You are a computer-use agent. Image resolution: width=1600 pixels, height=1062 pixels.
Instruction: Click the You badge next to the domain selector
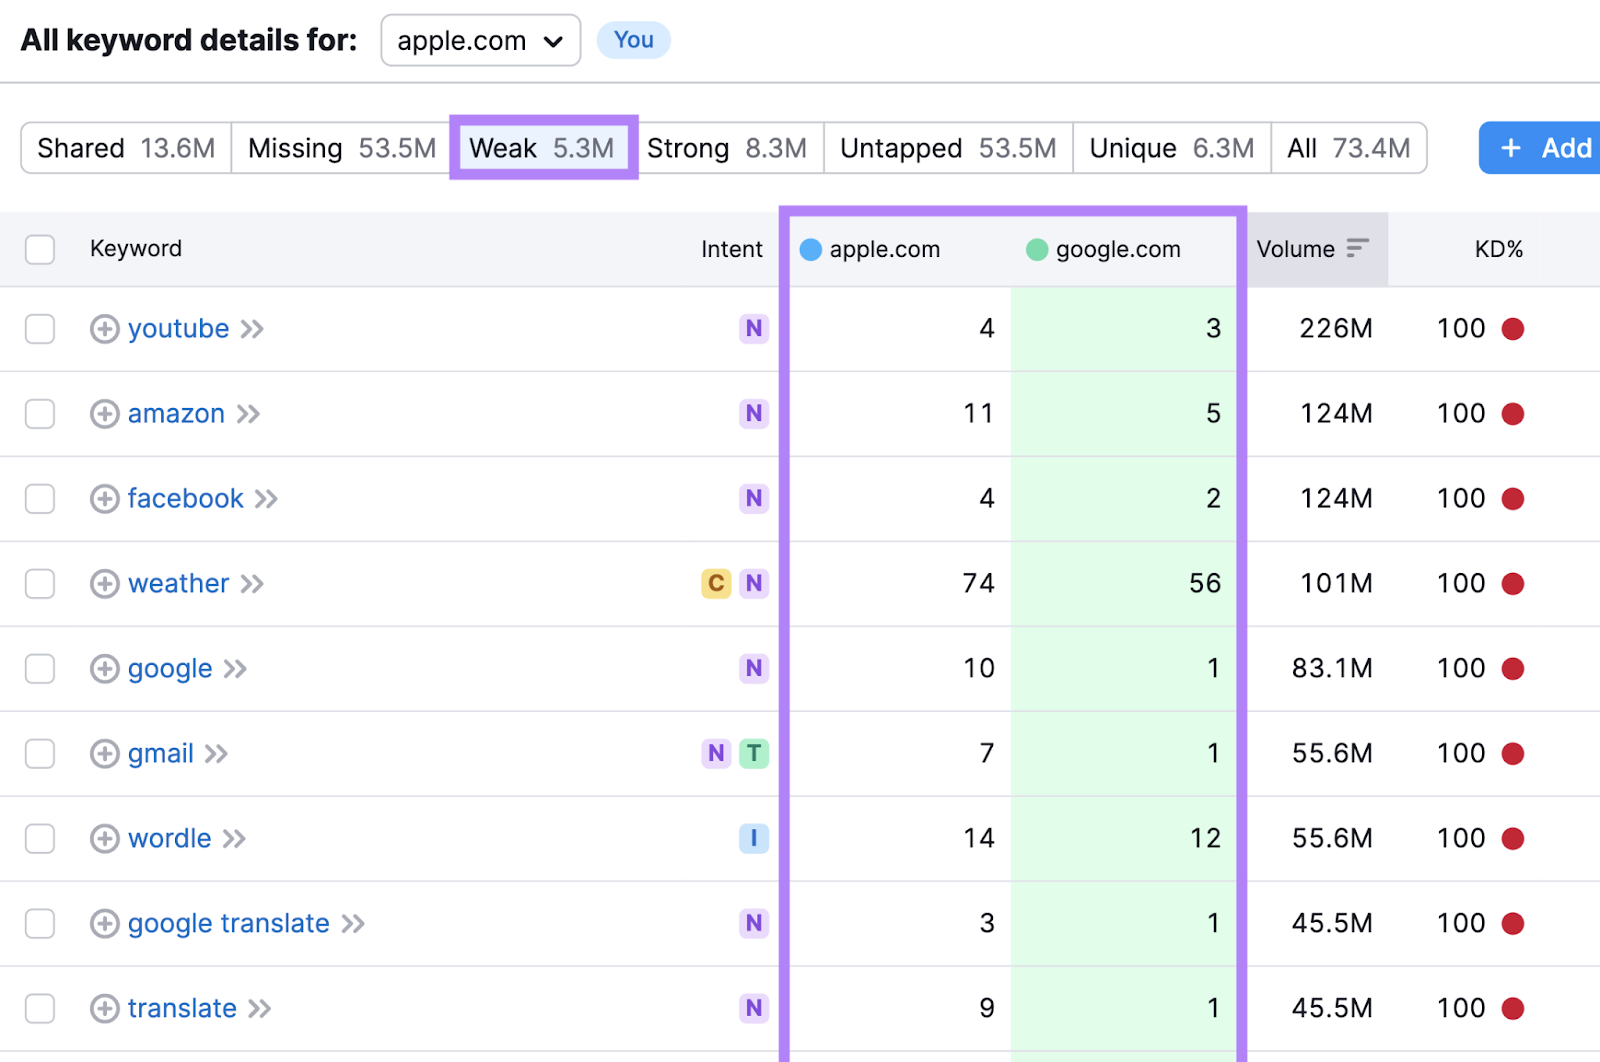[x=633, y=40]
